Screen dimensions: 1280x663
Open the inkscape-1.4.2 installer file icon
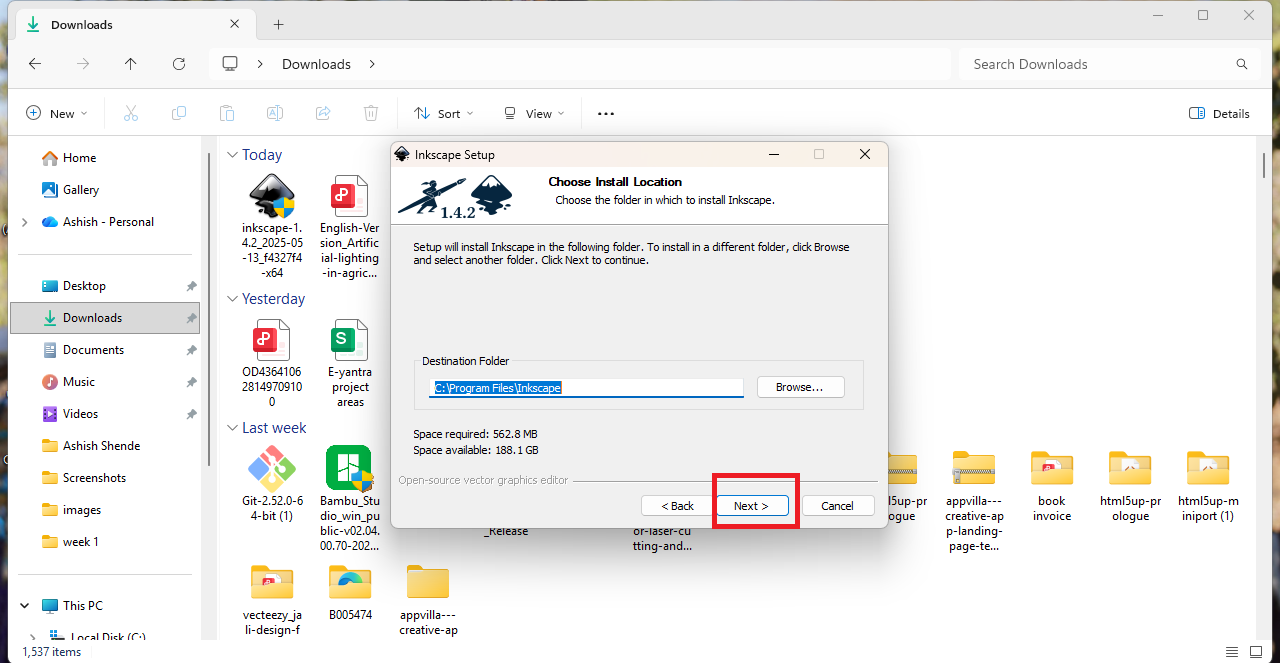(x=271, y=195)
